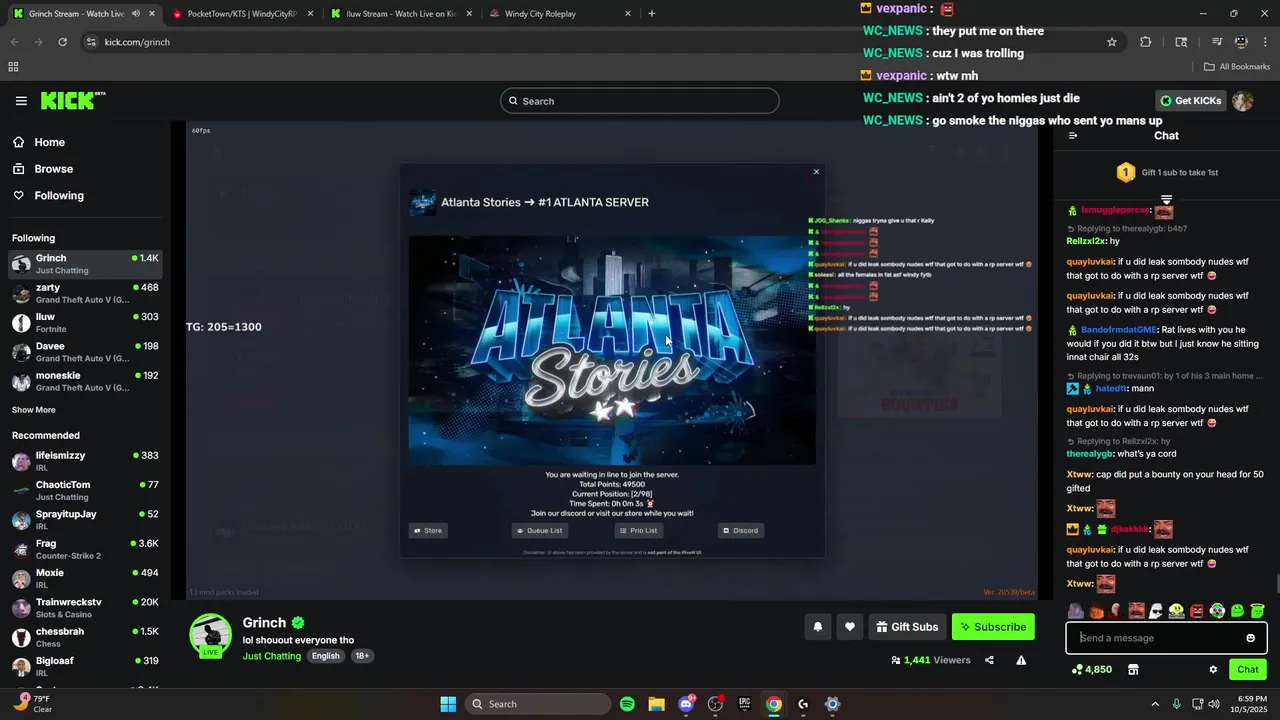
Task: Click the angry red face quick emote
Action: 1197,611
